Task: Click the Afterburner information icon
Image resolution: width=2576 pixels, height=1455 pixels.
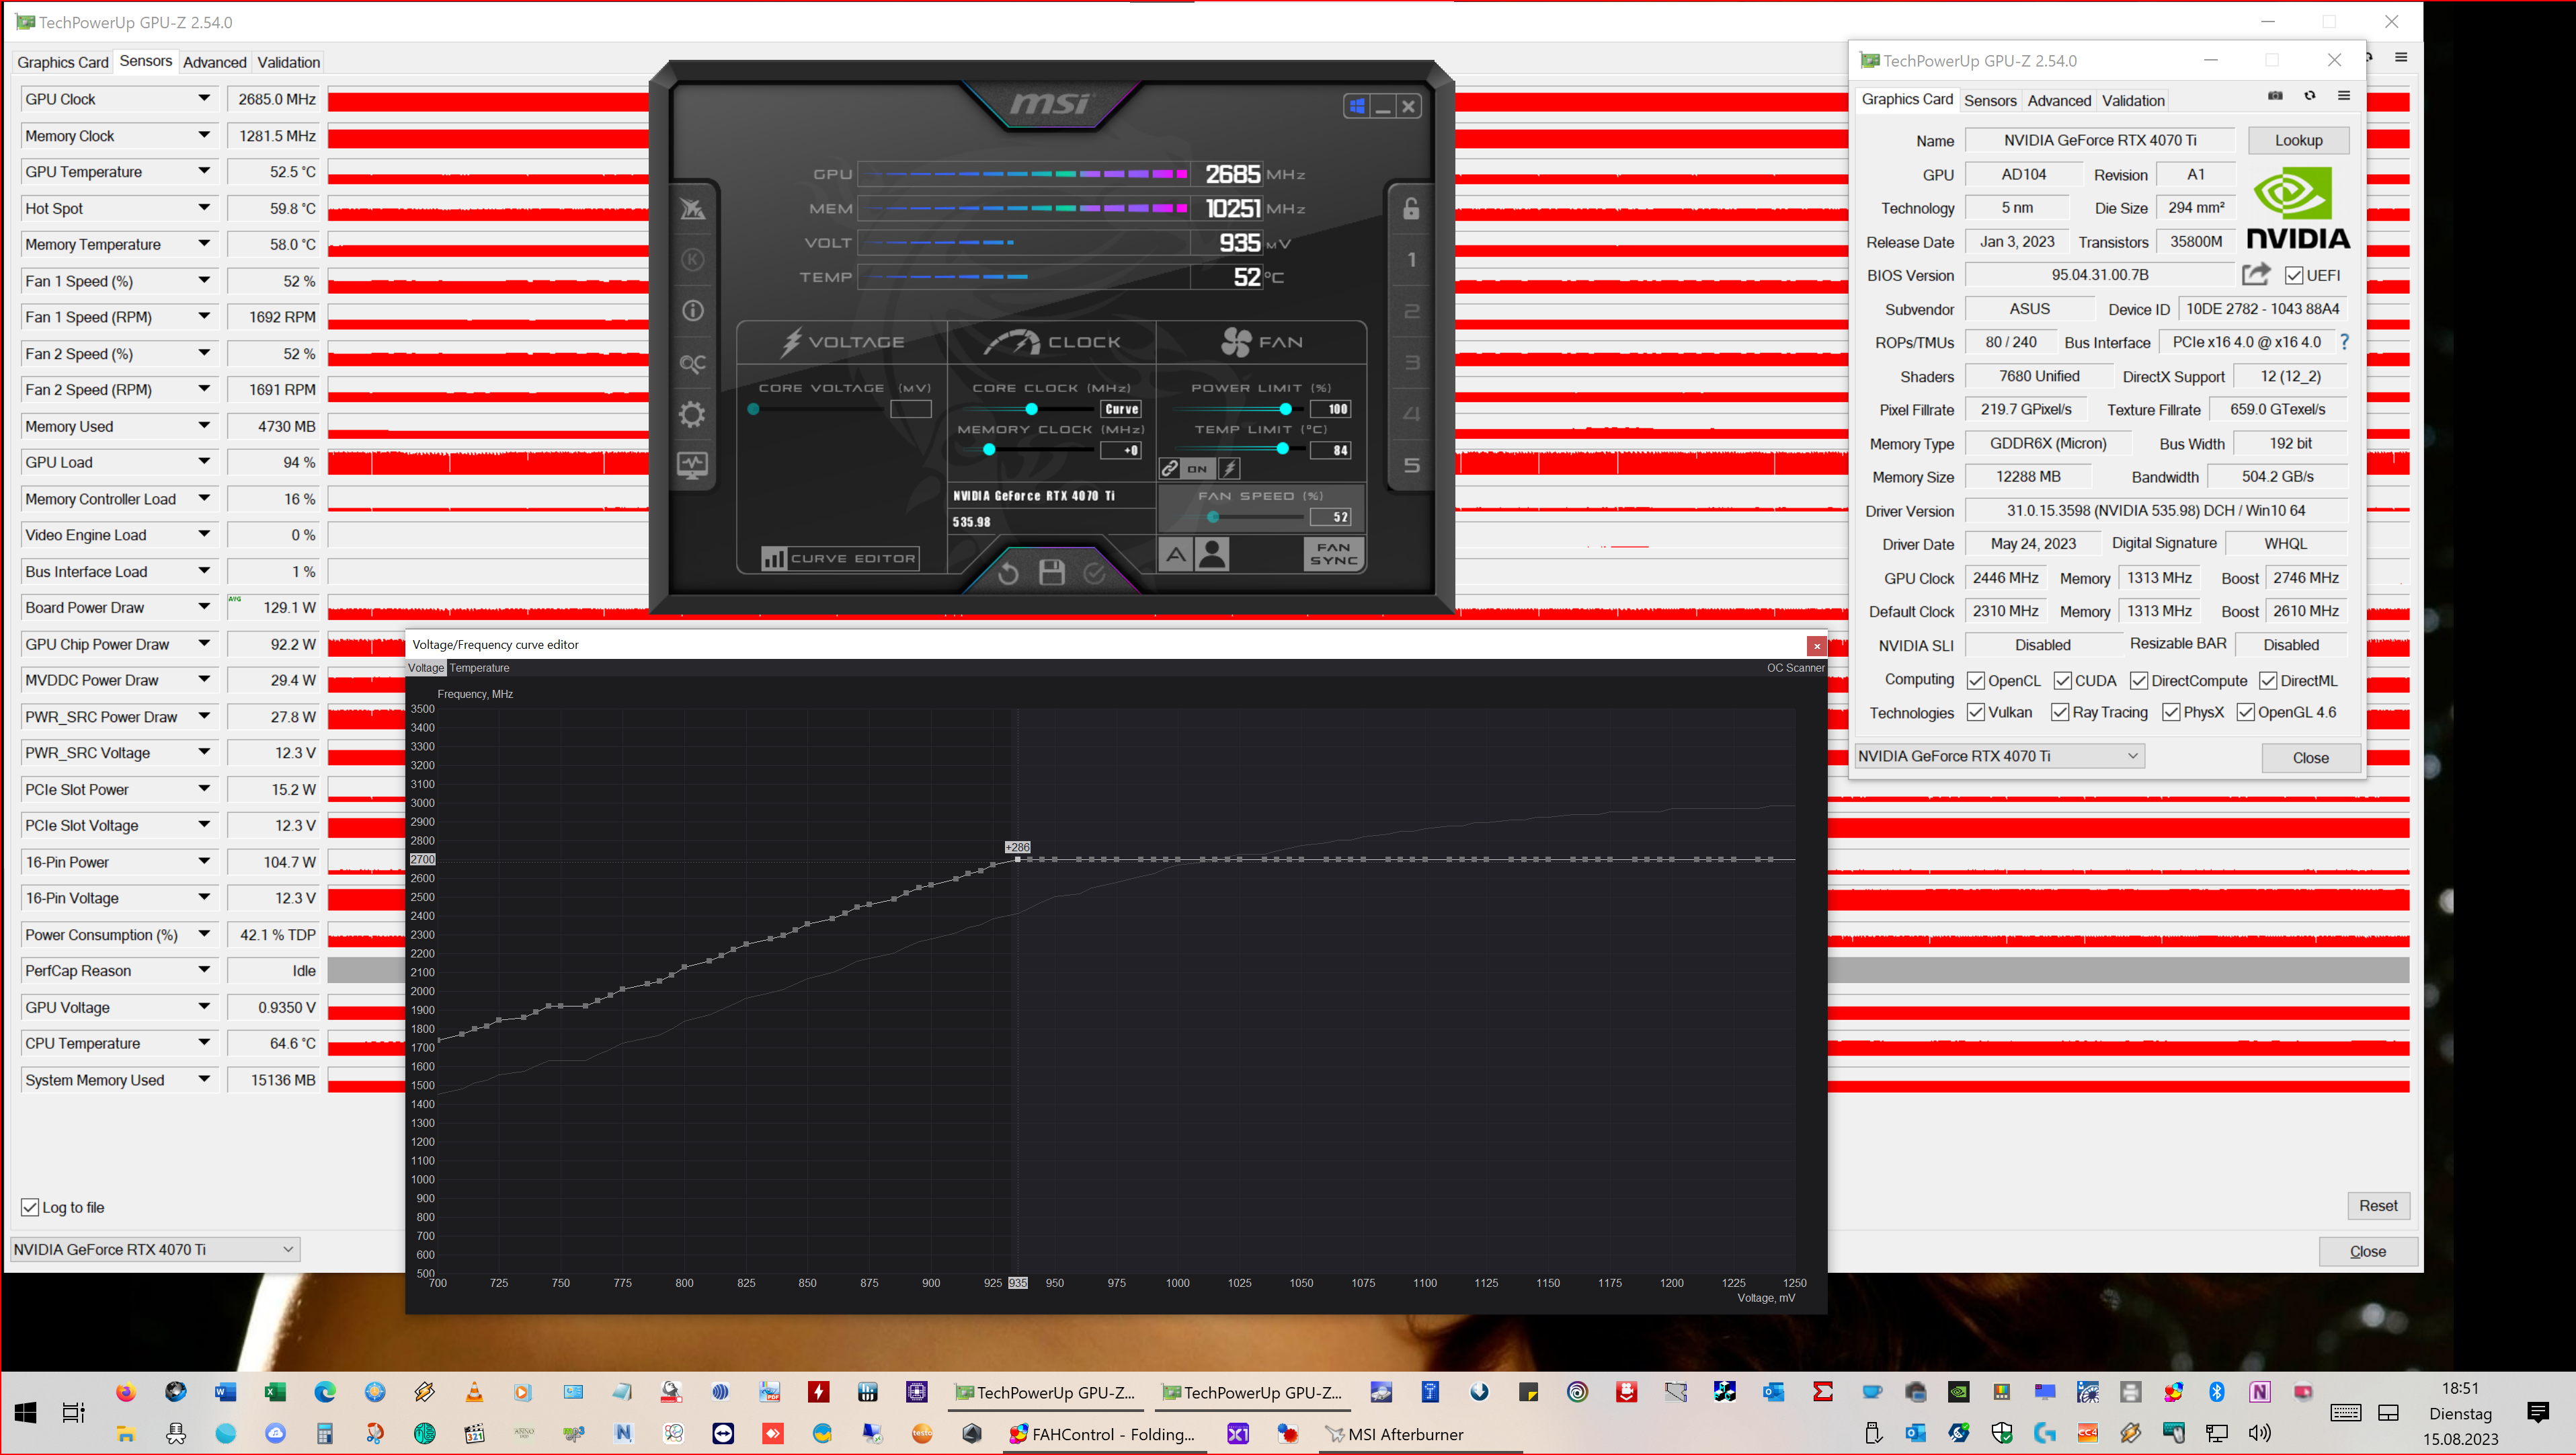Action: tap(692, 311)
